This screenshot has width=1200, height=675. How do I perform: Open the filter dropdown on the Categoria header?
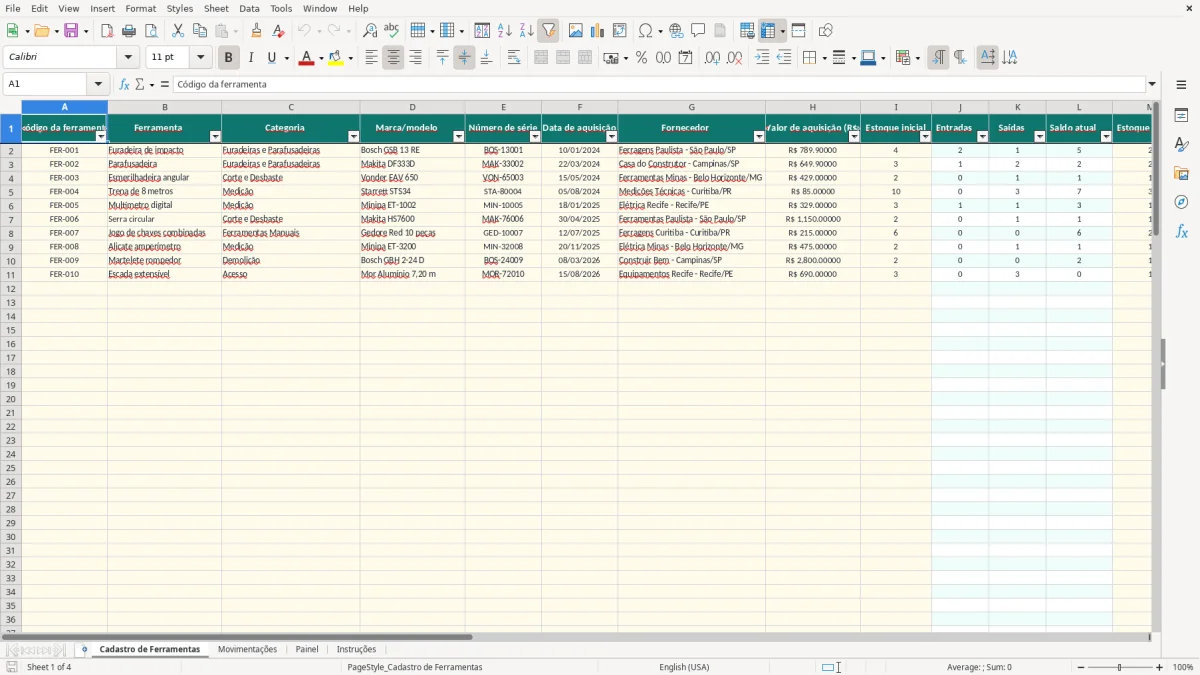pos(353,136)
